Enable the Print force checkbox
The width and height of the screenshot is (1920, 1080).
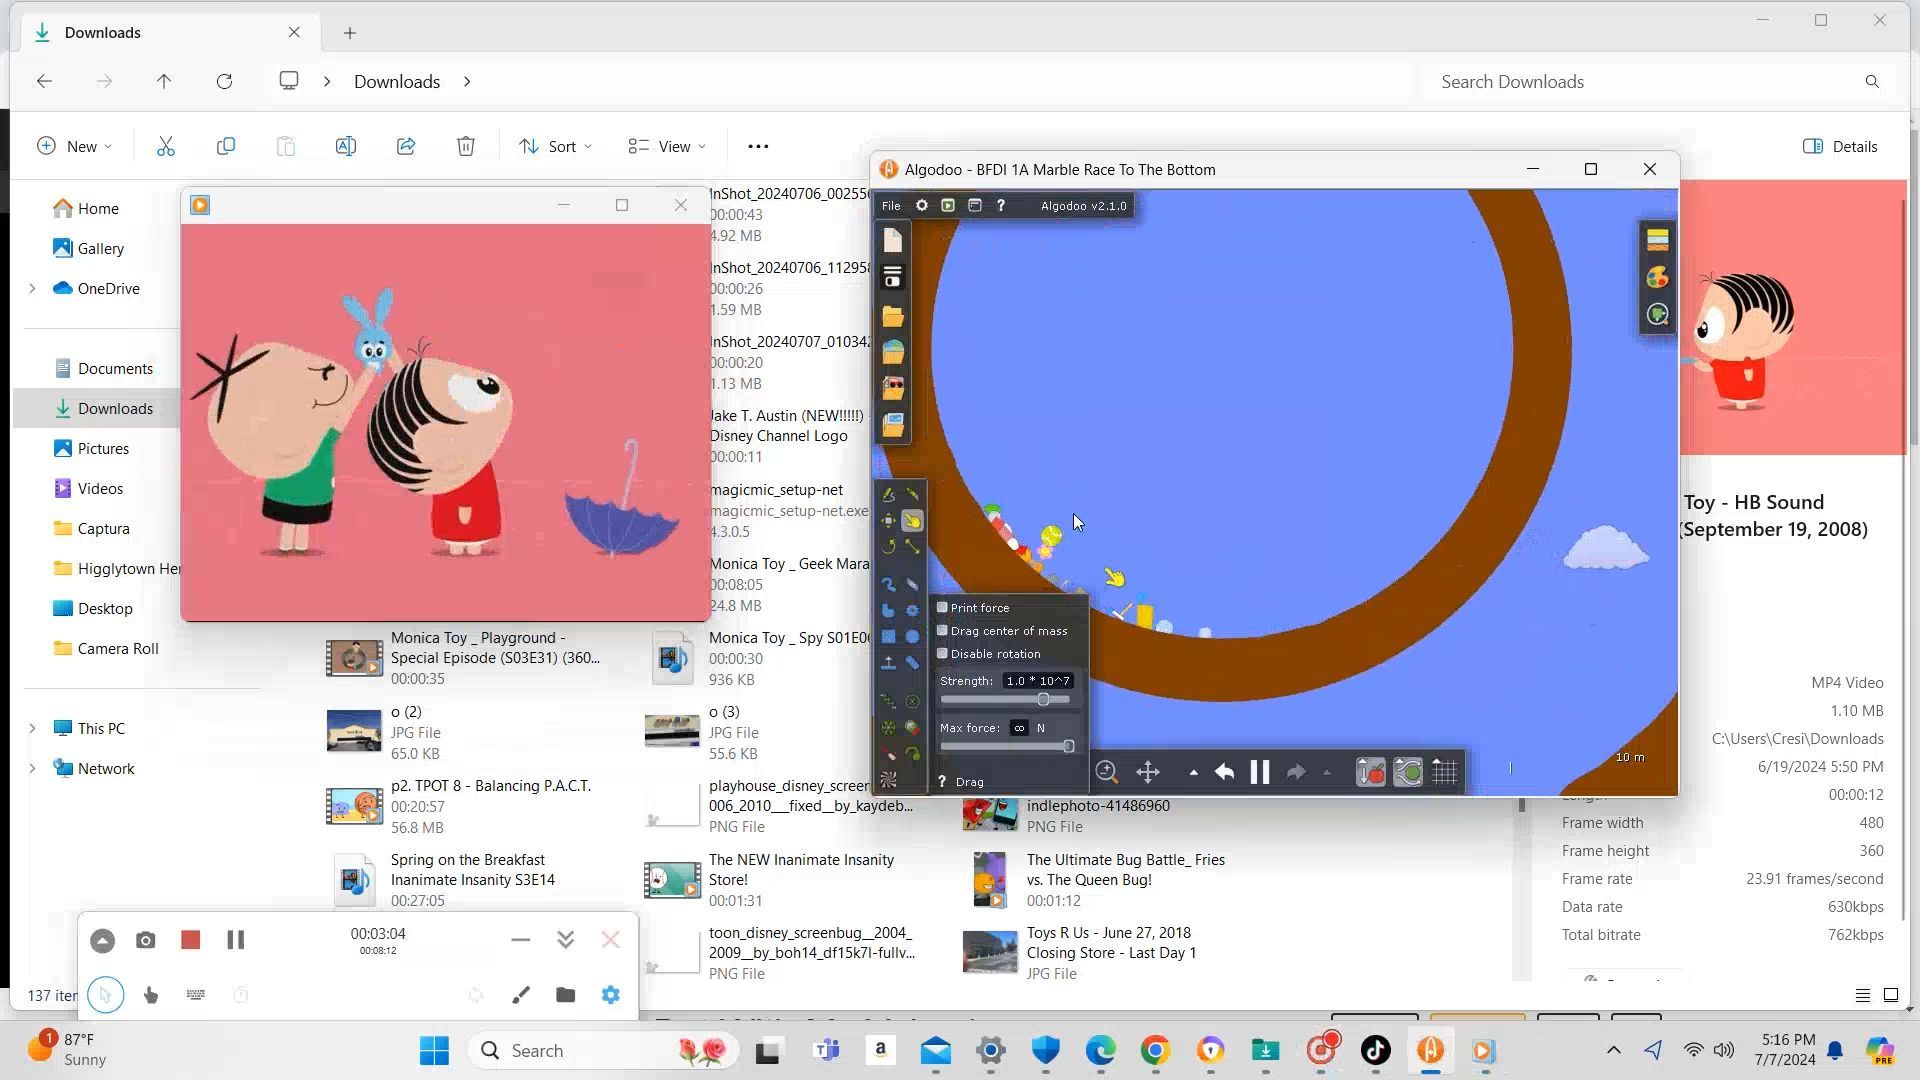point(942,608)
